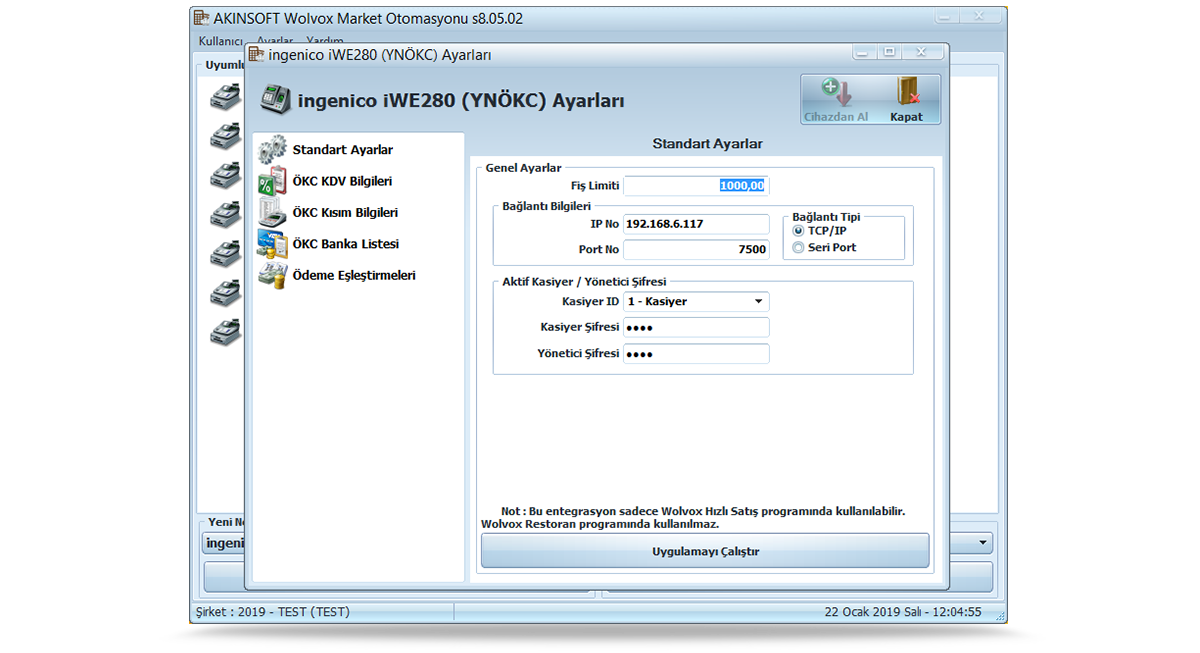Click the Port No input field

point(696,250)
